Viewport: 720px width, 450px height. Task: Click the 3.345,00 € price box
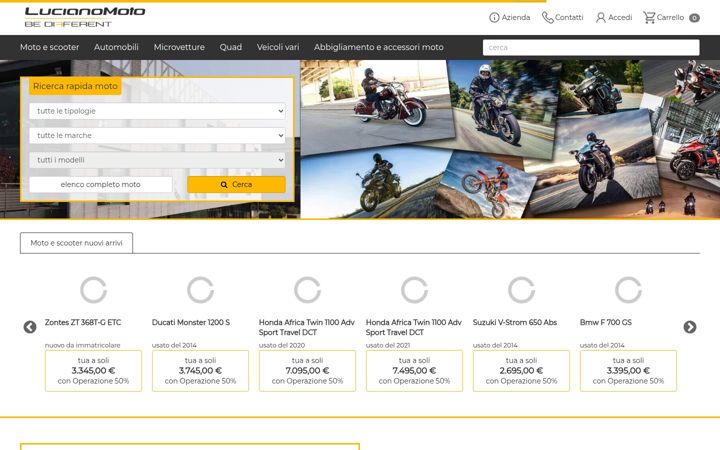93,371
